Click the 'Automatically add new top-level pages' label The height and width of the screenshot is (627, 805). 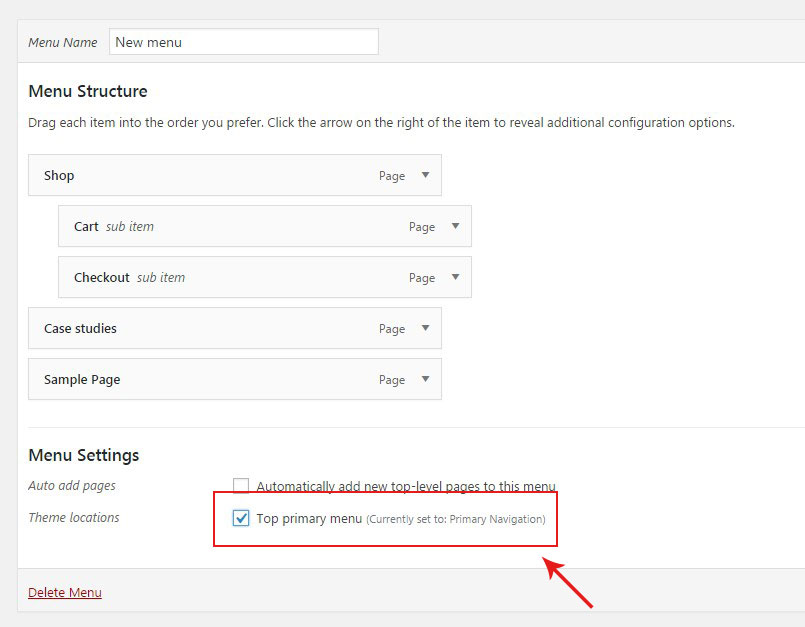point(406,486)
